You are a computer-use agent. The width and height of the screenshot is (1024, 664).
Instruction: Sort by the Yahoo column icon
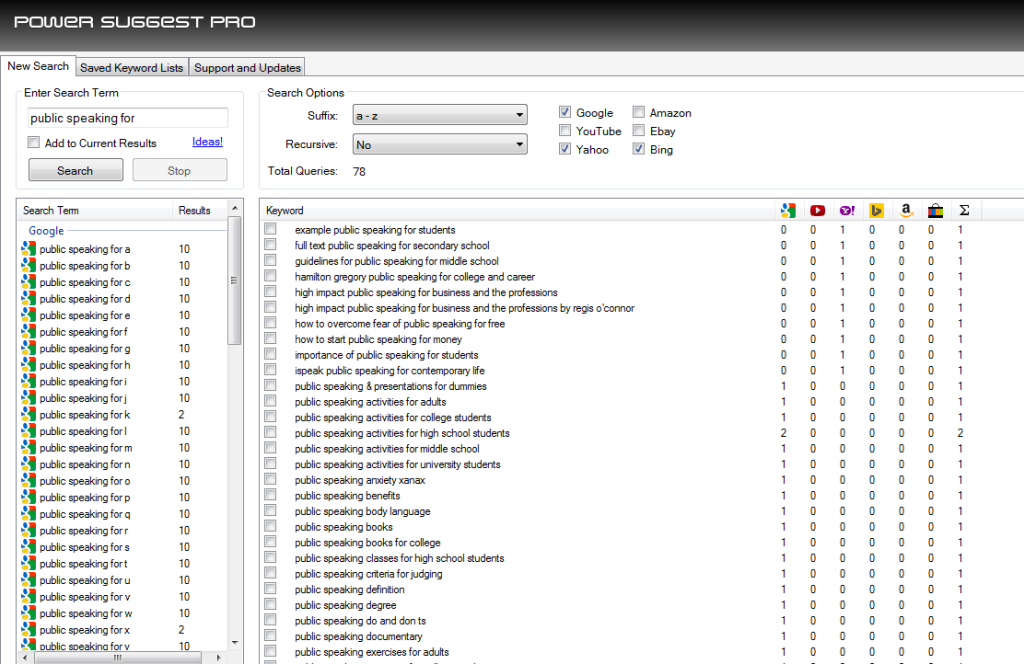point(847,210)
